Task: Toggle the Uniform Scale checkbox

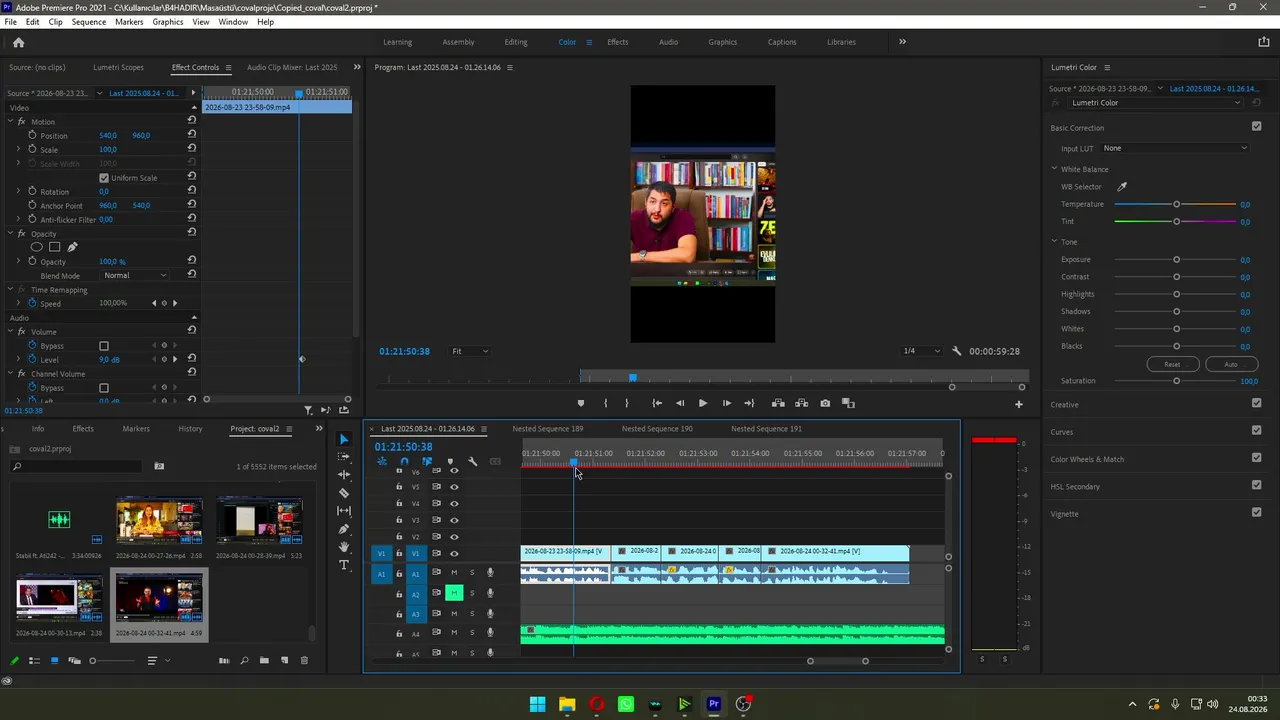Action: point(104,178)
